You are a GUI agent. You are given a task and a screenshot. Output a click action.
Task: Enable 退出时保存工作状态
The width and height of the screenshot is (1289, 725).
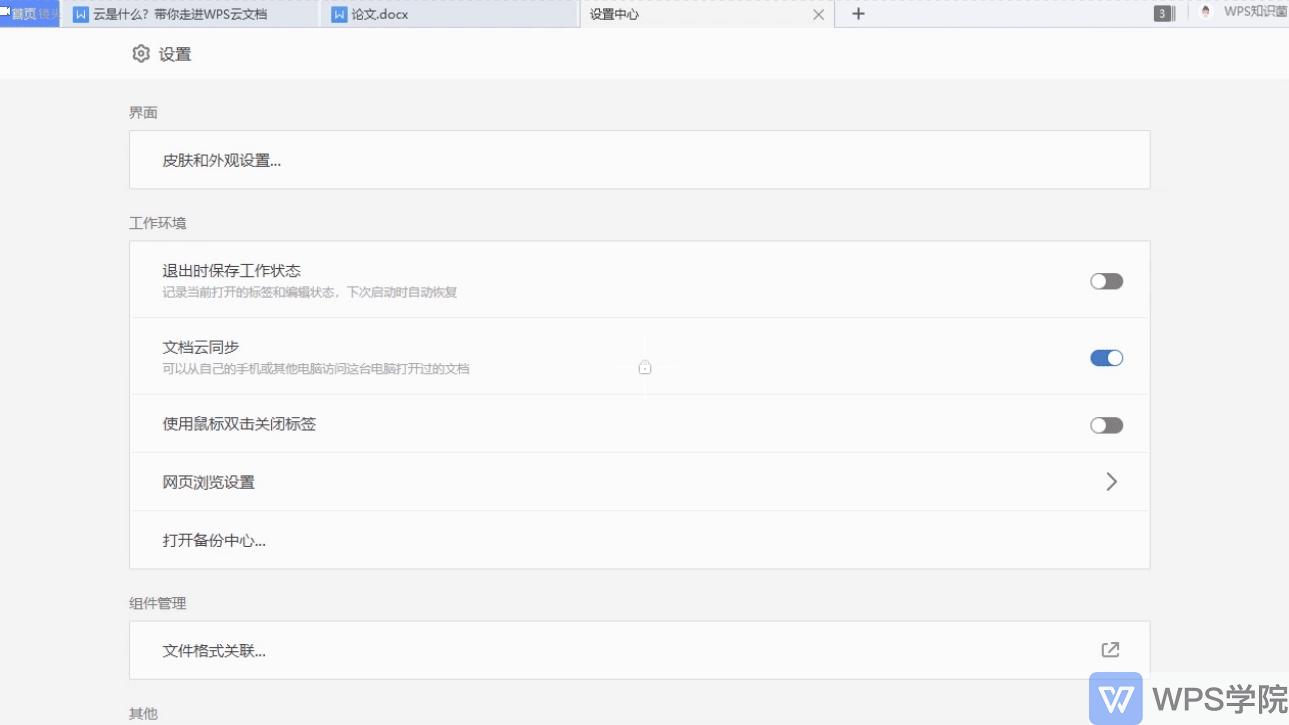1105,281
